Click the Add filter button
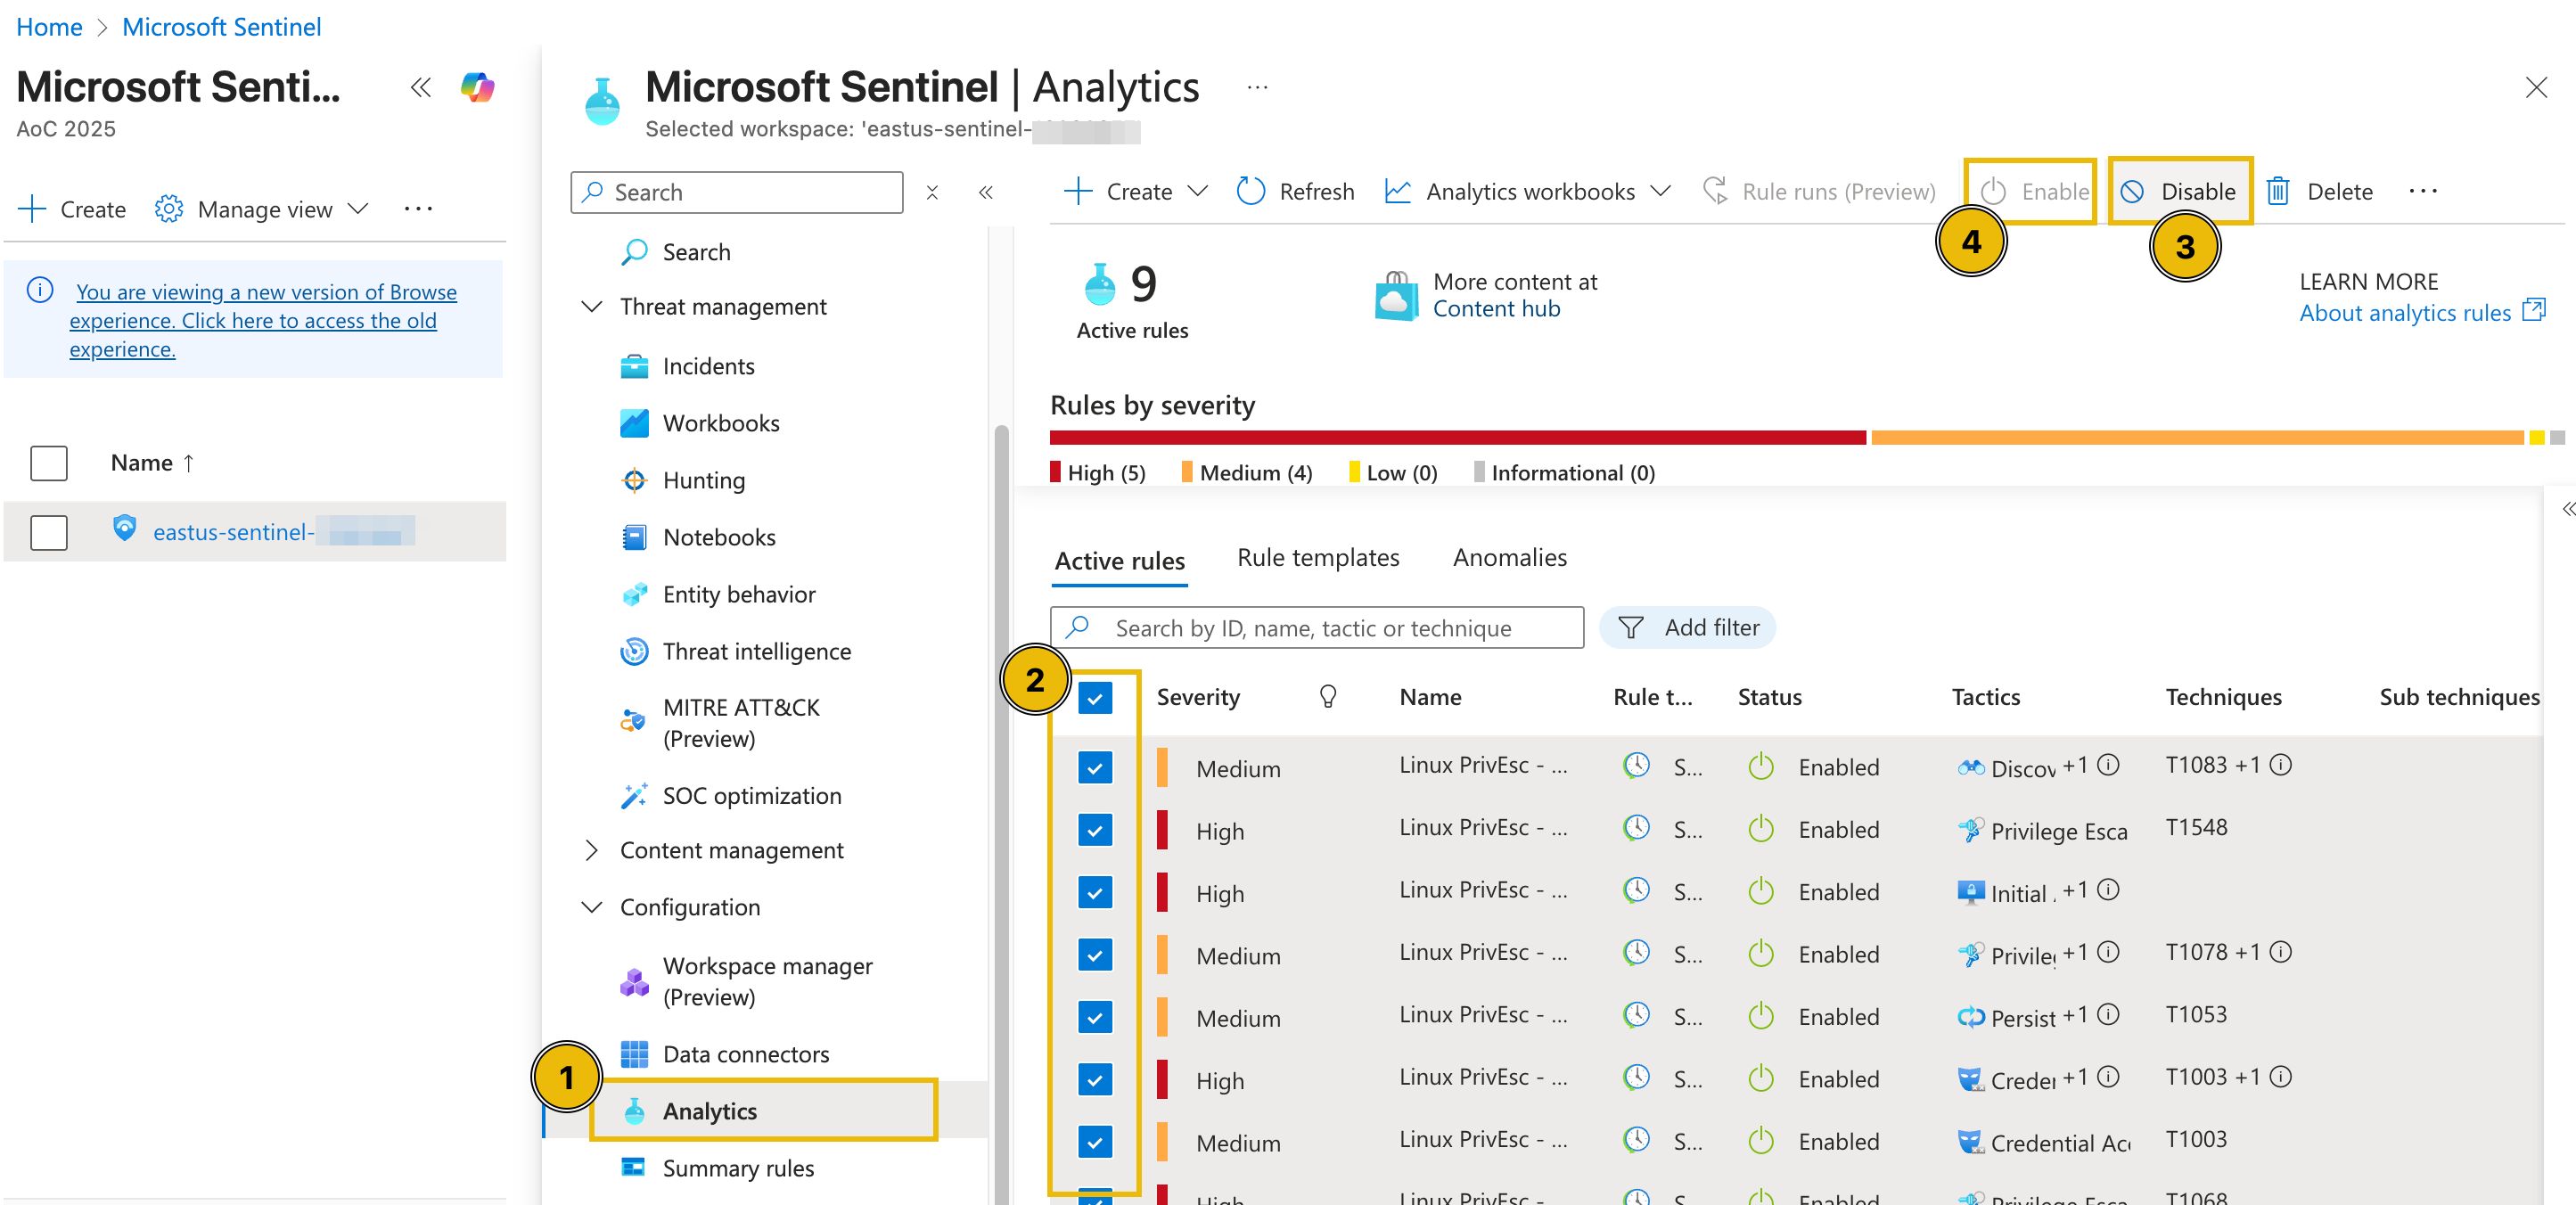Screen dimensions: 2576x1205 [1687, 627]
